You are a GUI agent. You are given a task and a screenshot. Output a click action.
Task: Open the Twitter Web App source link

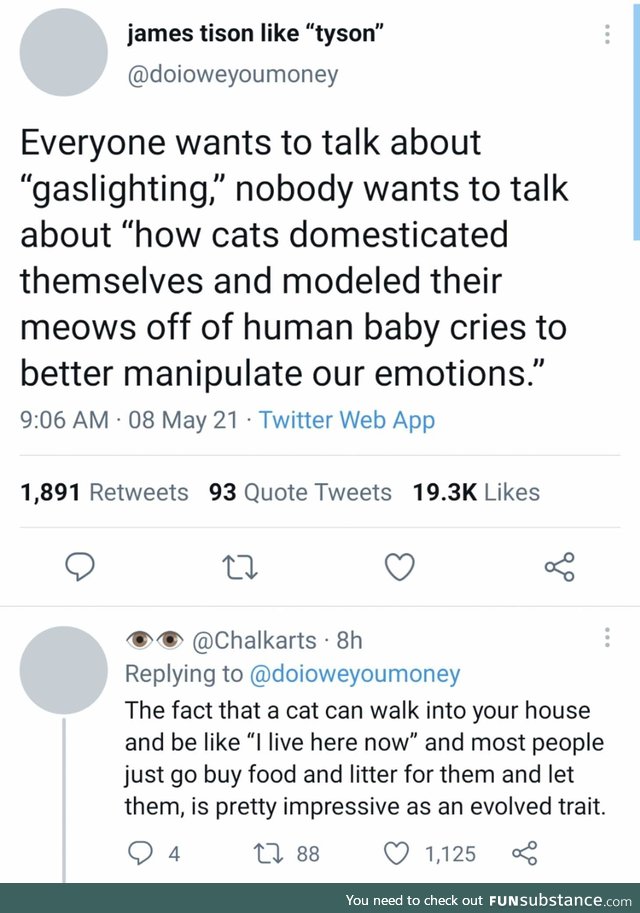point(347,420)
